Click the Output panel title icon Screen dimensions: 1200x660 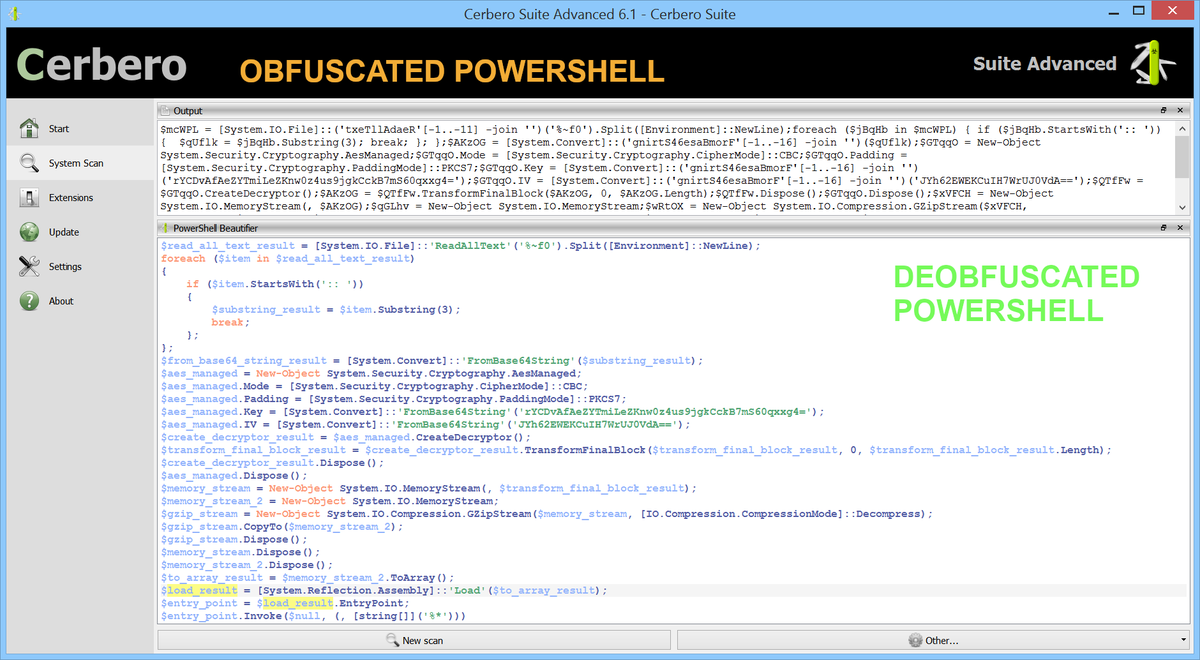coord(165,111)
